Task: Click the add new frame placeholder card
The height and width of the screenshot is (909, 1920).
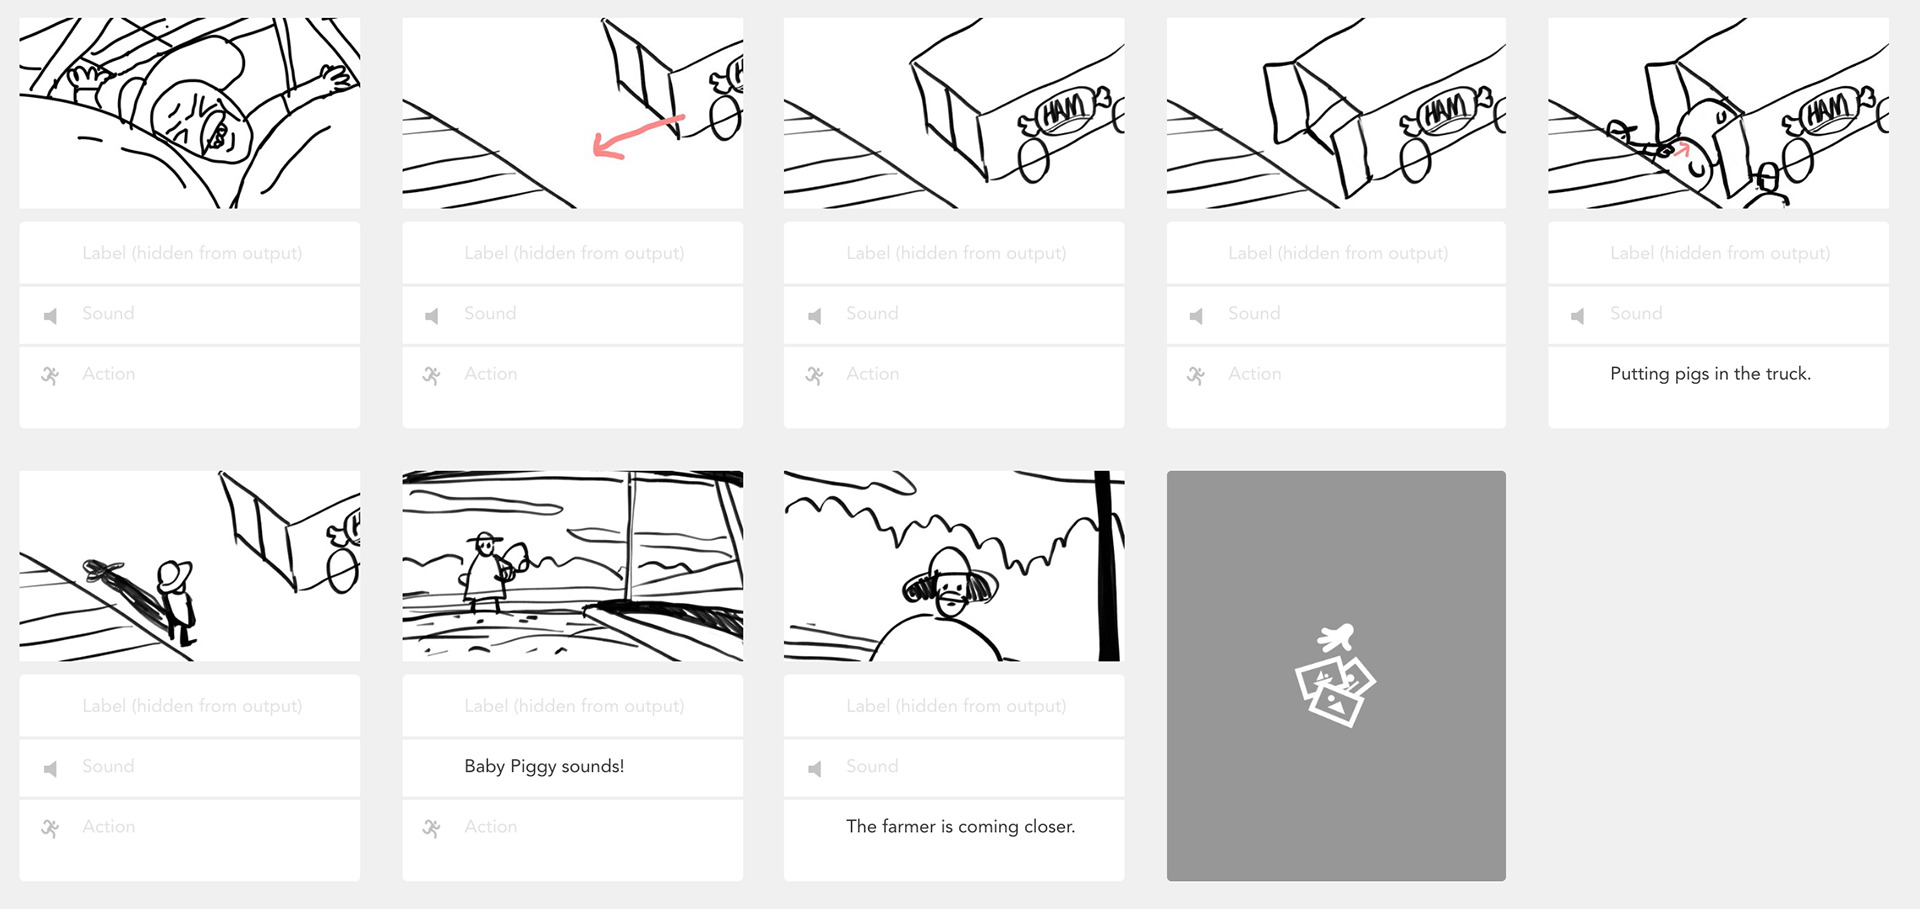Action: (1335, 675)
